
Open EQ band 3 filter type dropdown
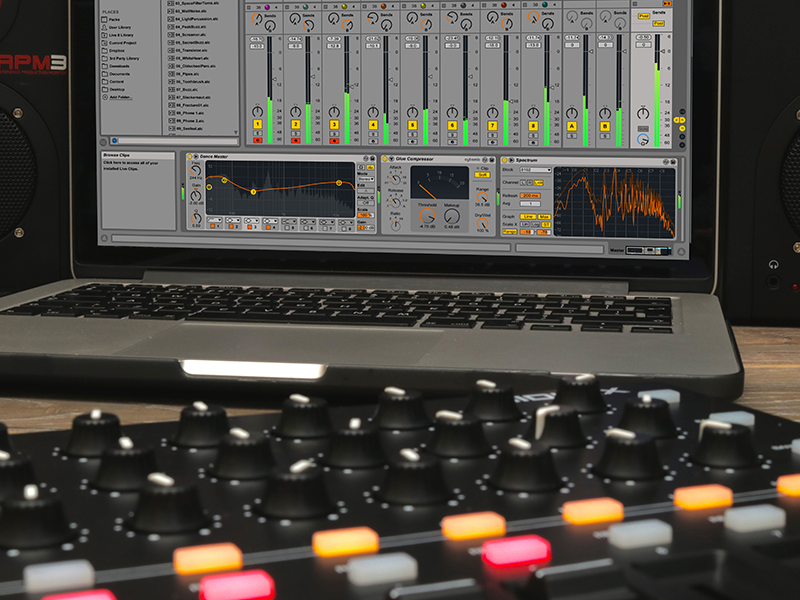tap(251, 221)
